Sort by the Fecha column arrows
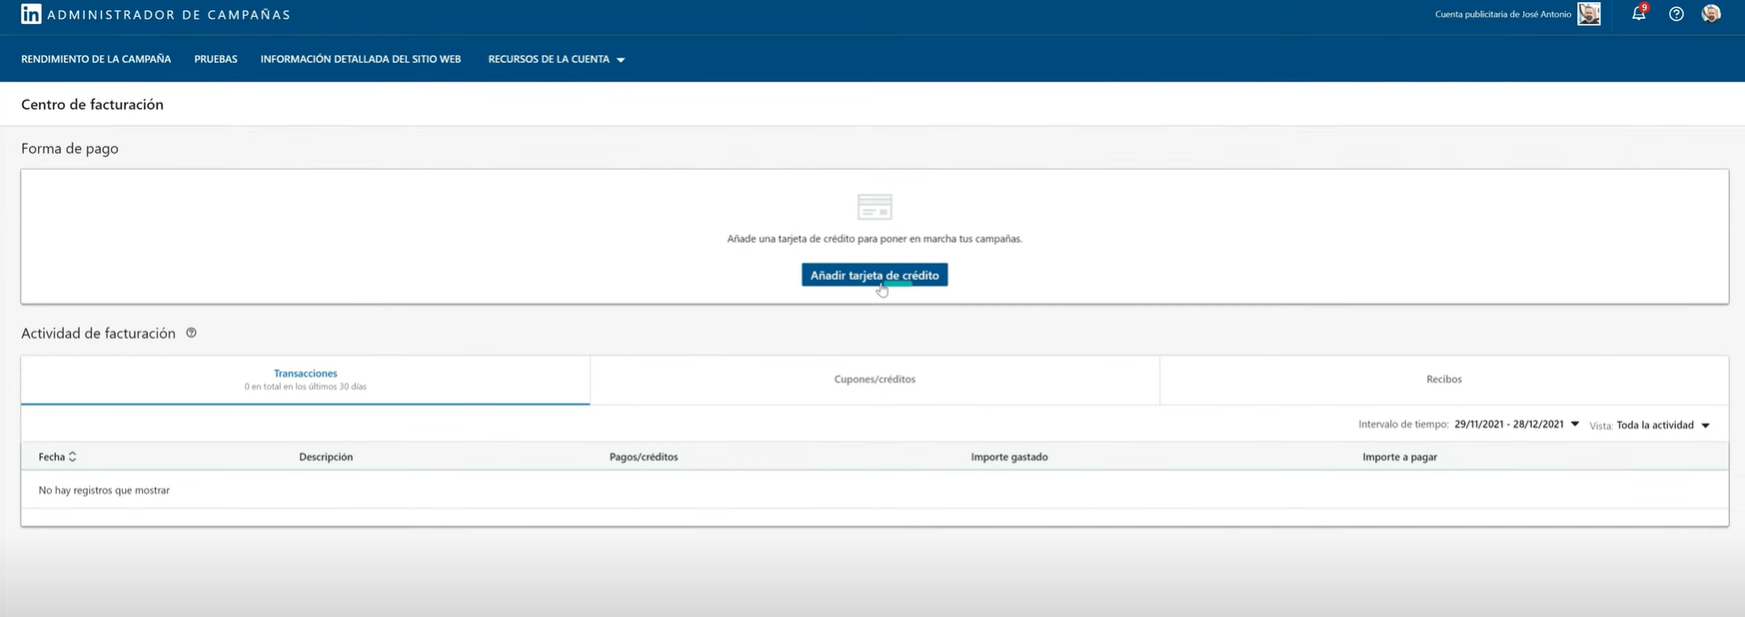The image size is (1745, 617). point(72,457)
